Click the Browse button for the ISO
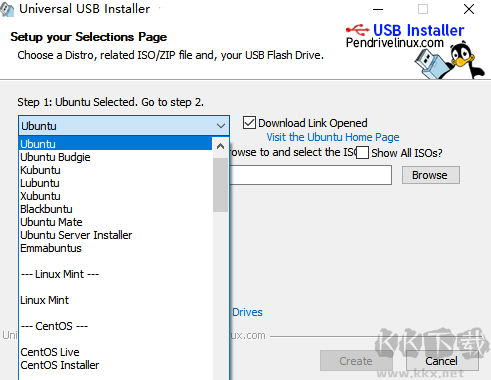 pos(431,175)
